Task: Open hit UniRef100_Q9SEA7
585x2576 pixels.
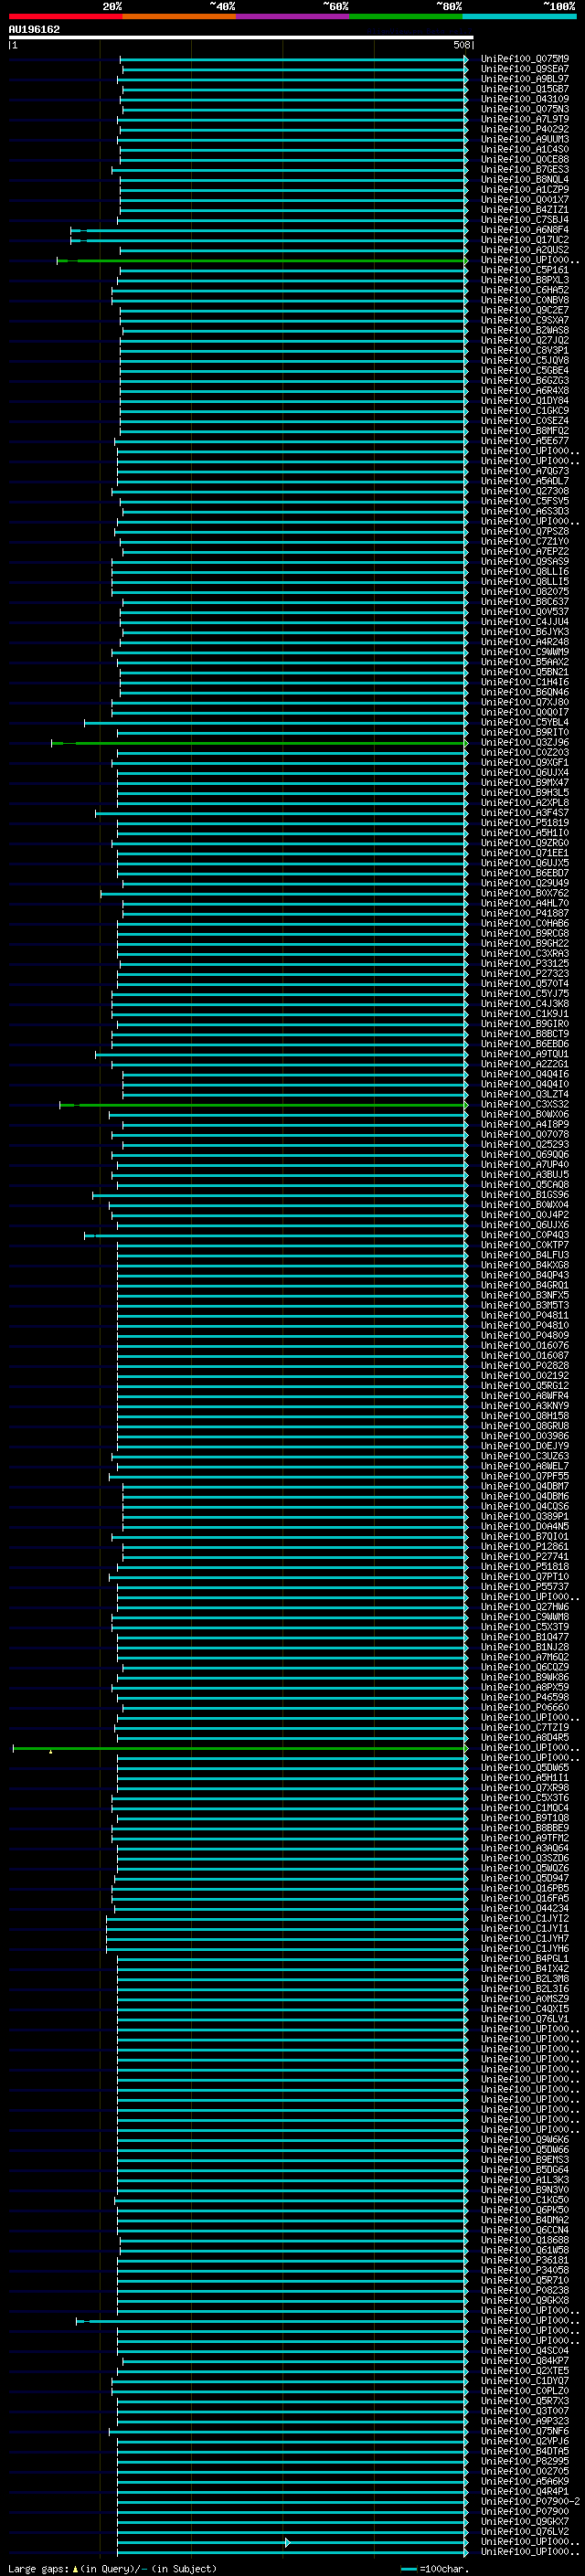Action: pyautogui.click(x=525, y=69)
